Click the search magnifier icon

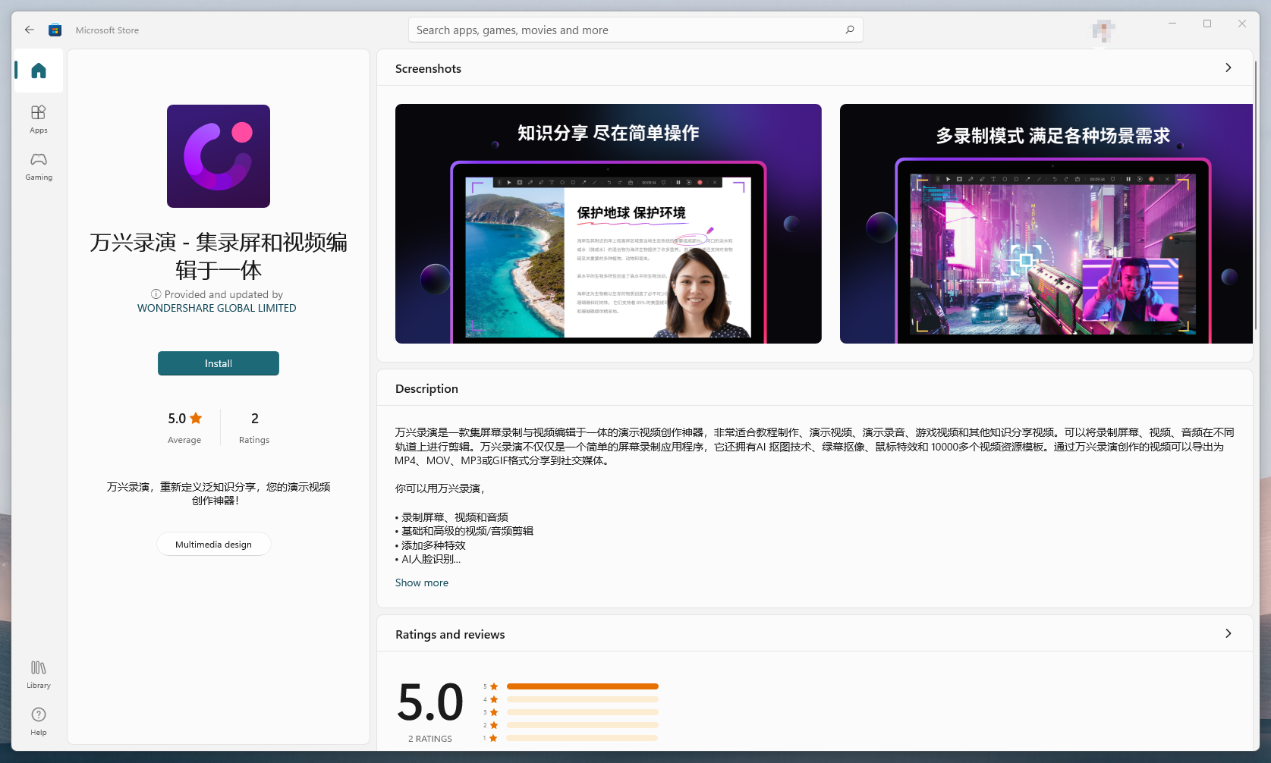pos(849,30)
